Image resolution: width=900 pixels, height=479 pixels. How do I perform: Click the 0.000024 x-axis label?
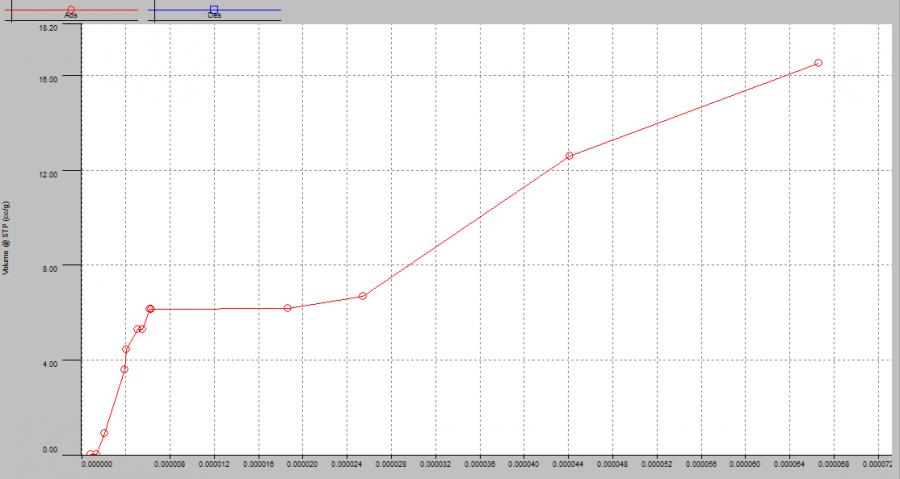347,464
